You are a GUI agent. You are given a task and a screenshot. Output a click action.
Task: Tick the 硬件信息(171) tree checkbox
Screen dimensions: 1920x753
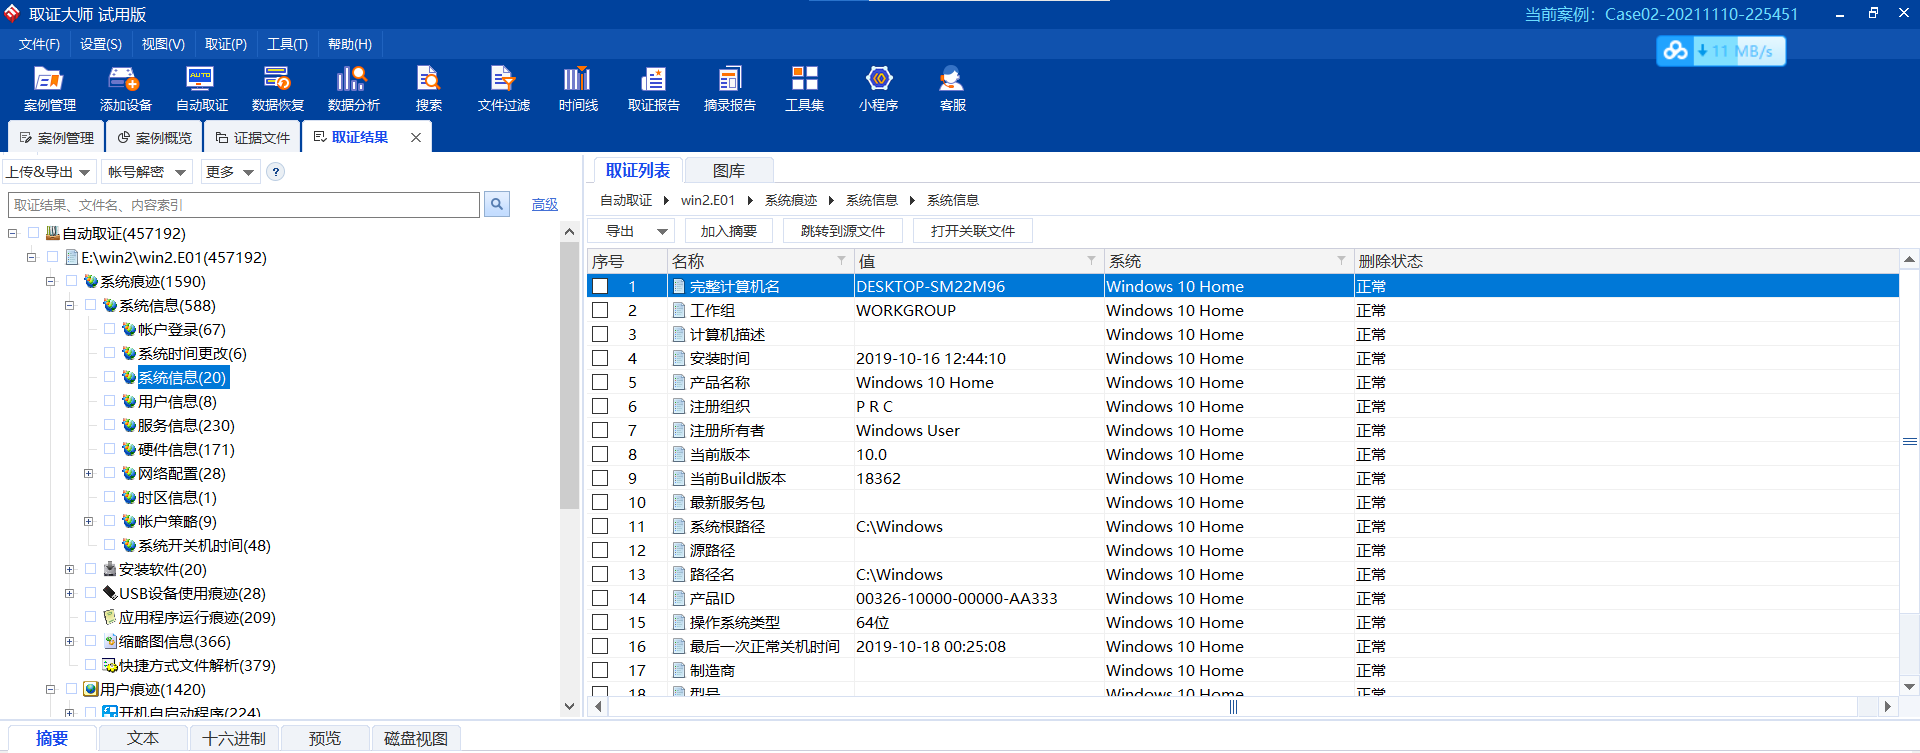coord(109,449)
